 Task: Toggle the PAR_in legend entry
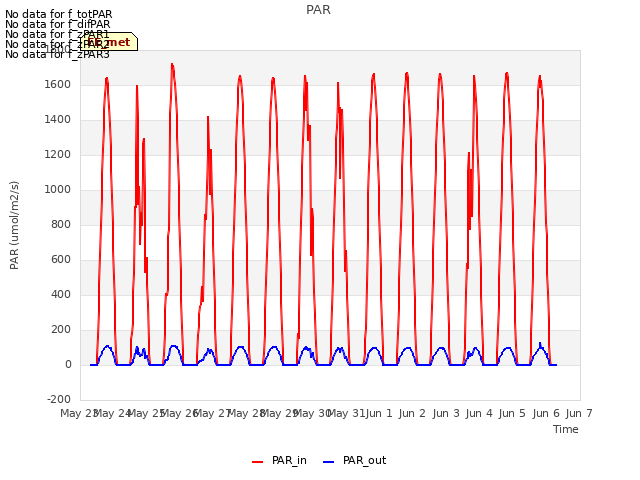pyautogui.click(x=279, y=461)
